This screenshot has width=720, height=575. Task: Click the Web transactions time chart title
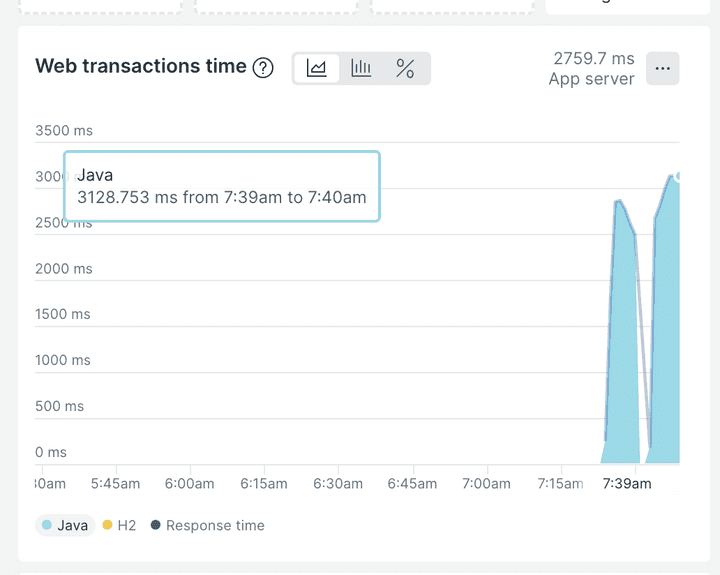point(141,67)
